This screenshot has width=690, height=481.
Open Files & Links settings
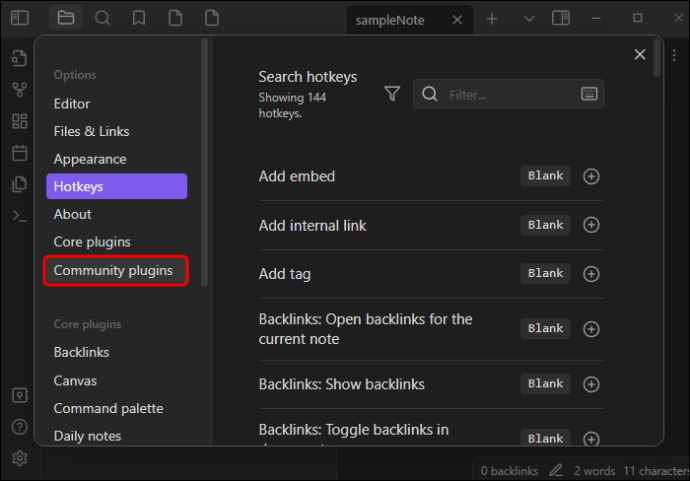click(x=116, y=131)
